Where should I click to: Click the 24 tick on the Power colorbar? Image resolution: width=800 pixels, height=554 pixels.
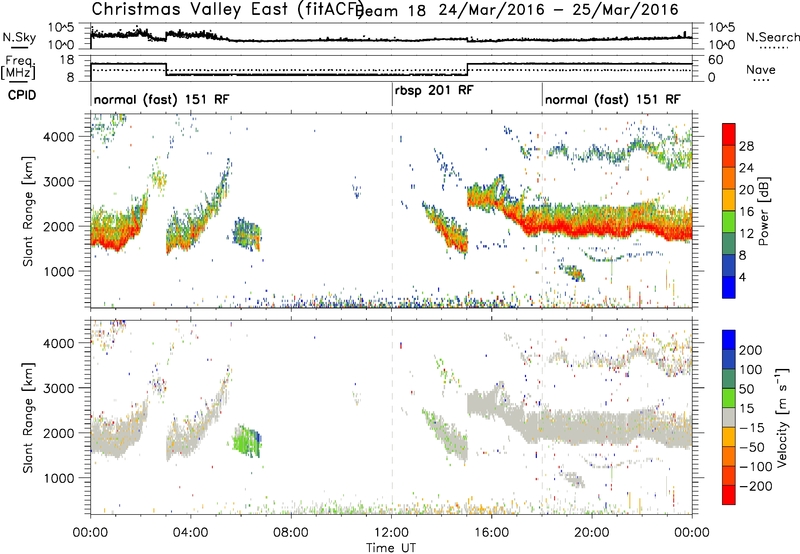pyautogui.click(x=746, y=168)
